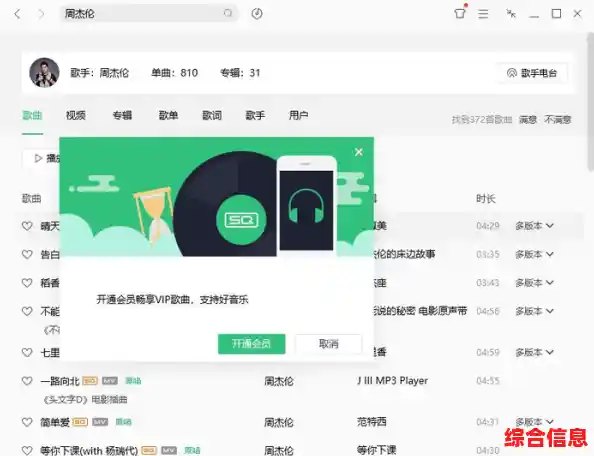Open the skin (shirt) icon
The width and height of the screenshot is (594, 456).
460,14
